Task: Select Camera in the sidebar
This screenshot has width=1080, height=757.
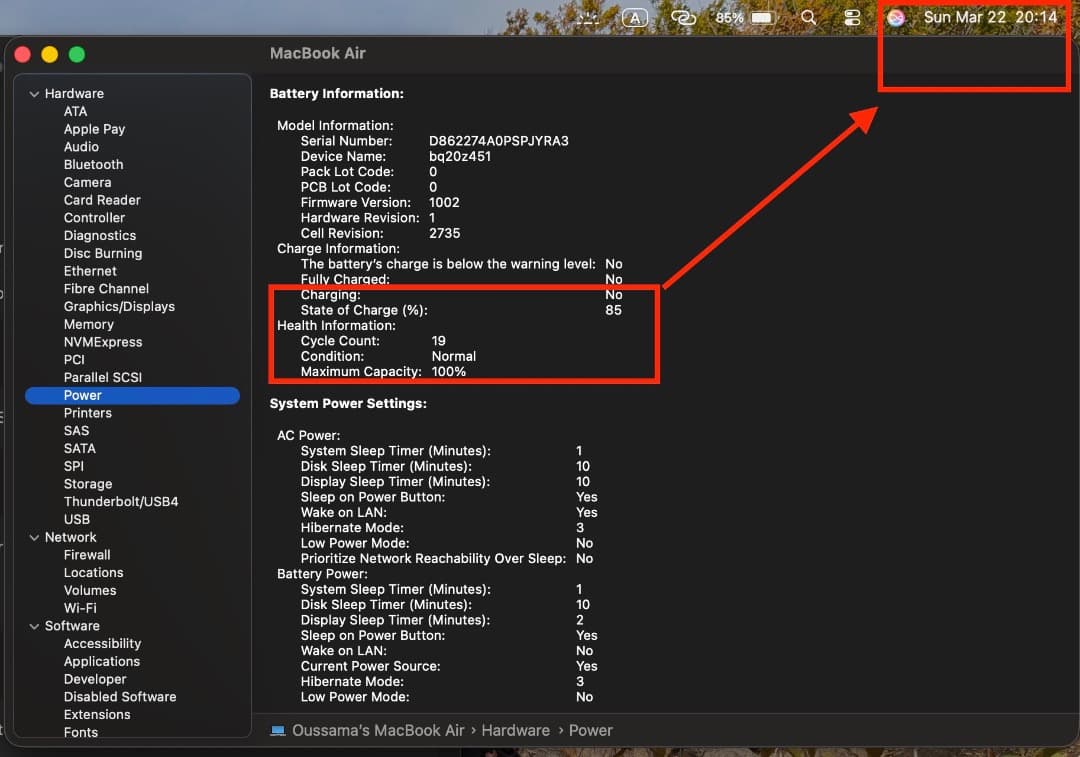Action: click(87, 183)
